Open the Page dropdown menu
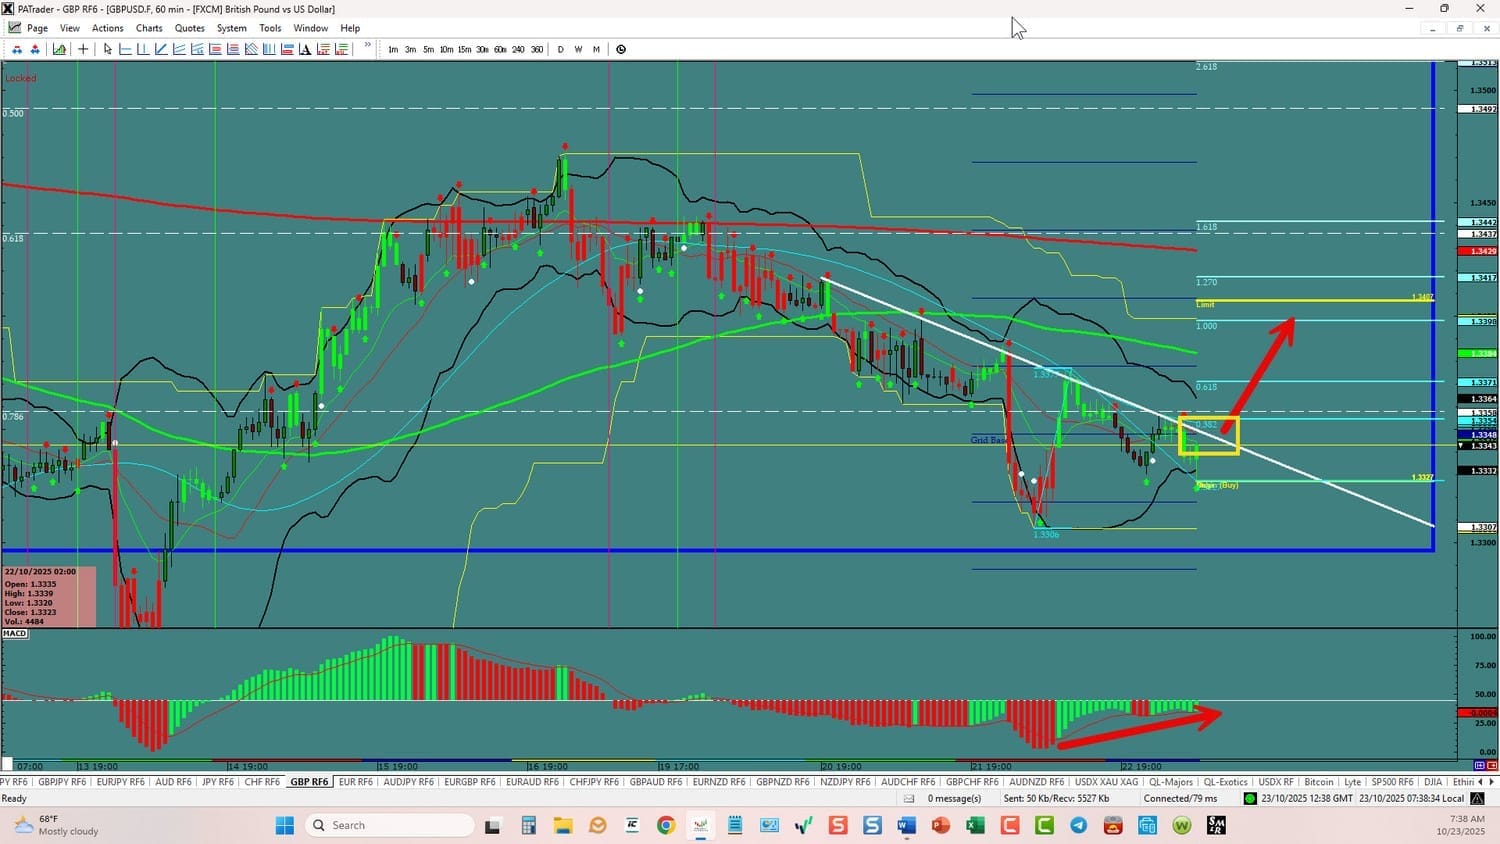Image resolution: width=1500 pixels, height=844 pixels. tap(37, 28)
